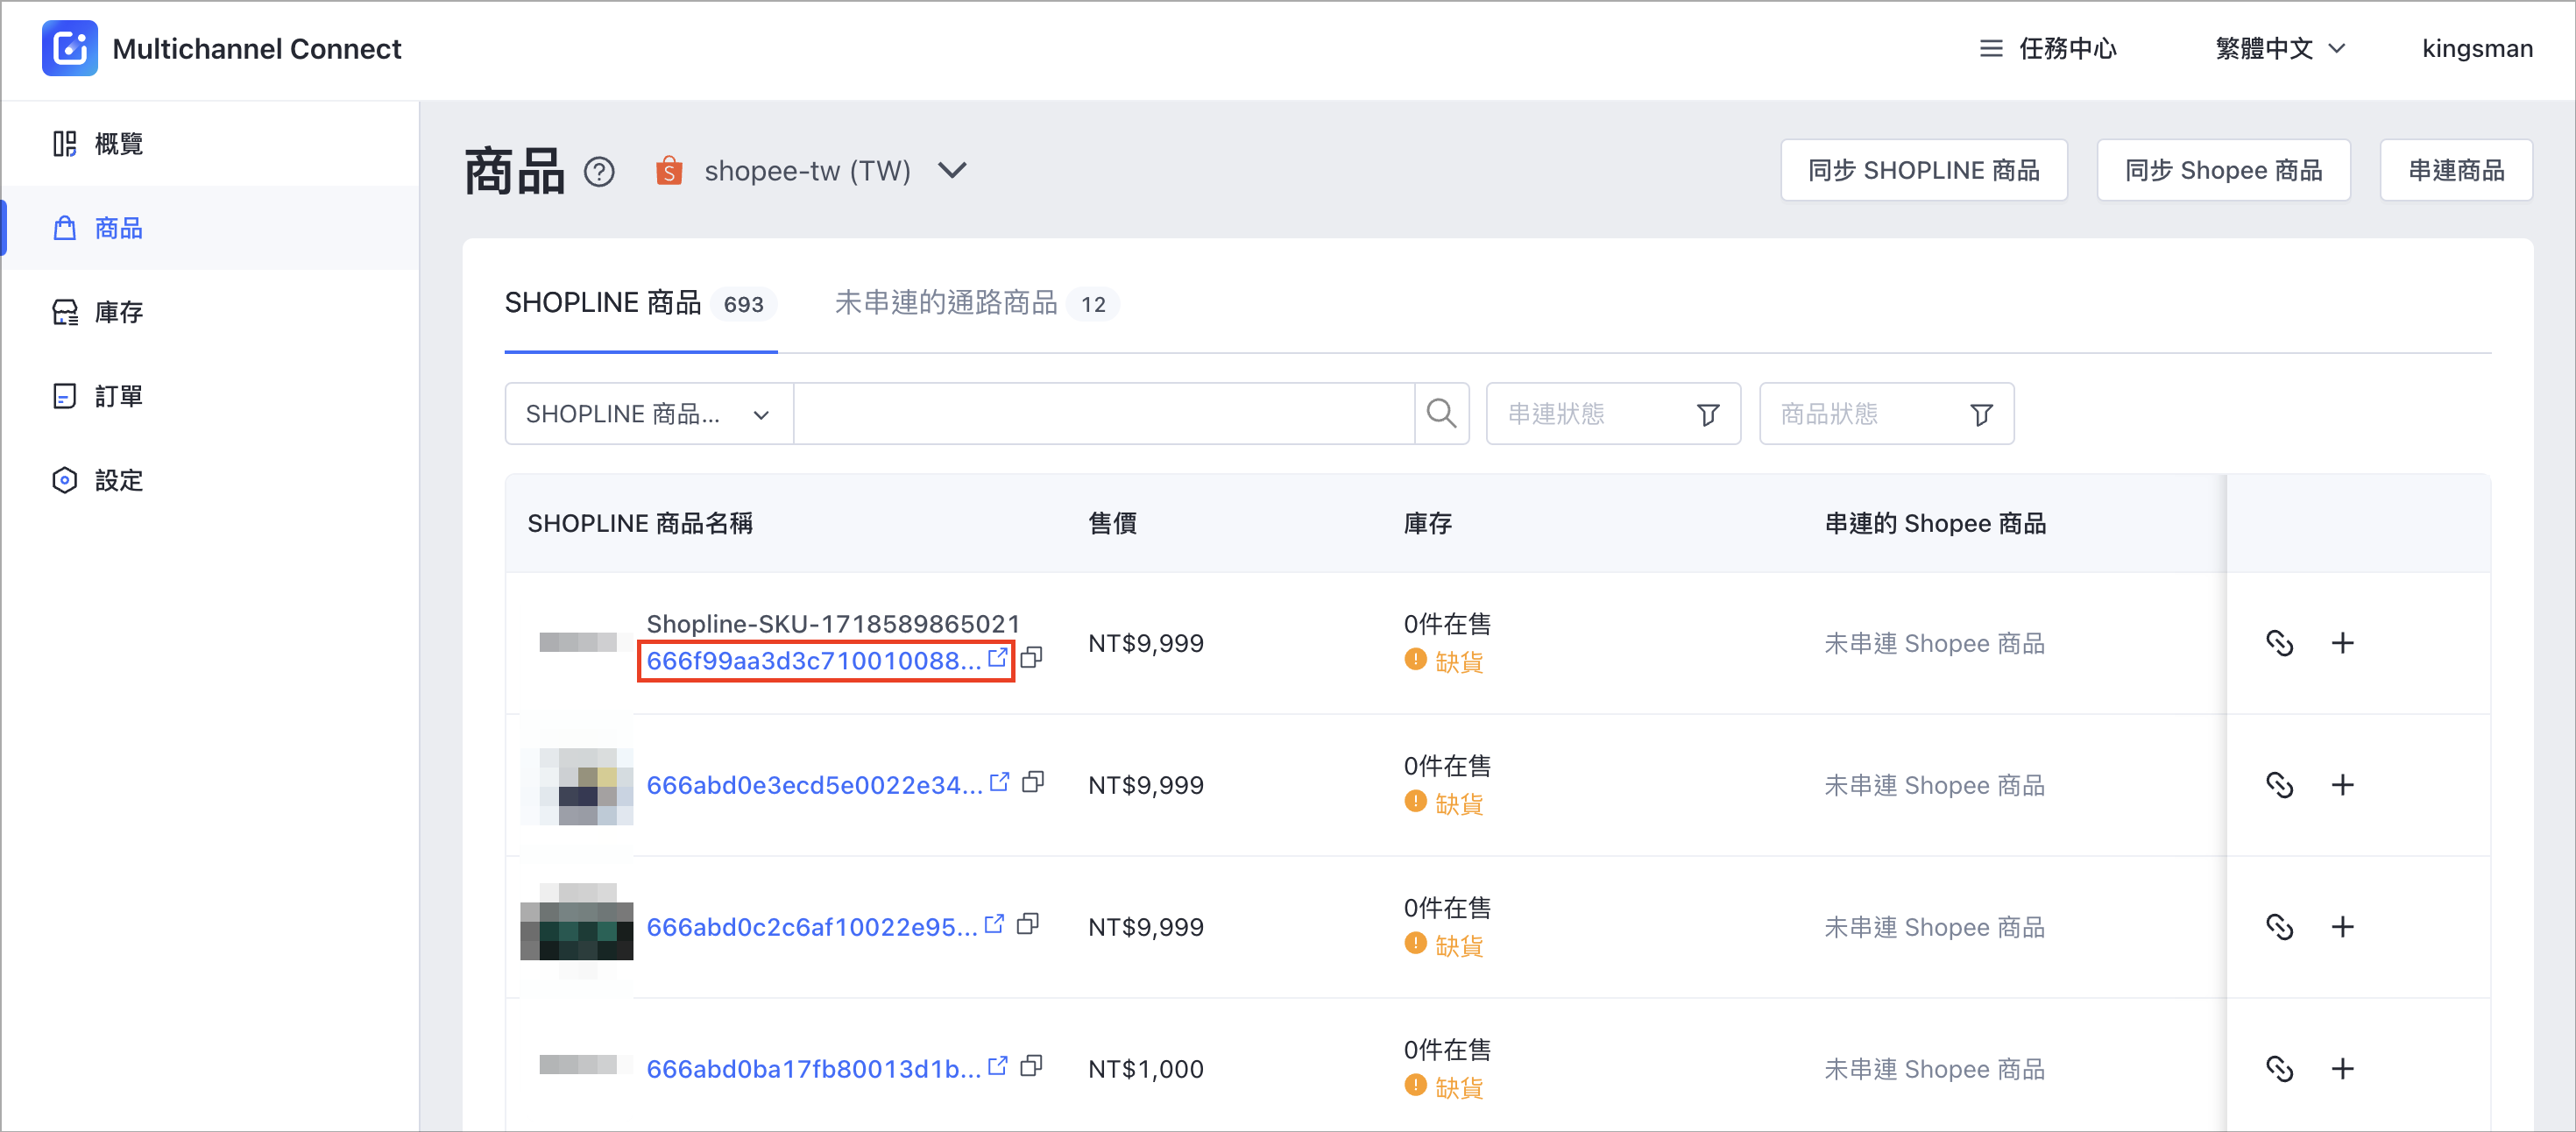Image resolution: width=2576 pixels, height=1132 pixels.
Task: Click link-chain icon in 666abd0c2c6af10022e95... row
Action: pyautogui.click(x=2279, y=927)
